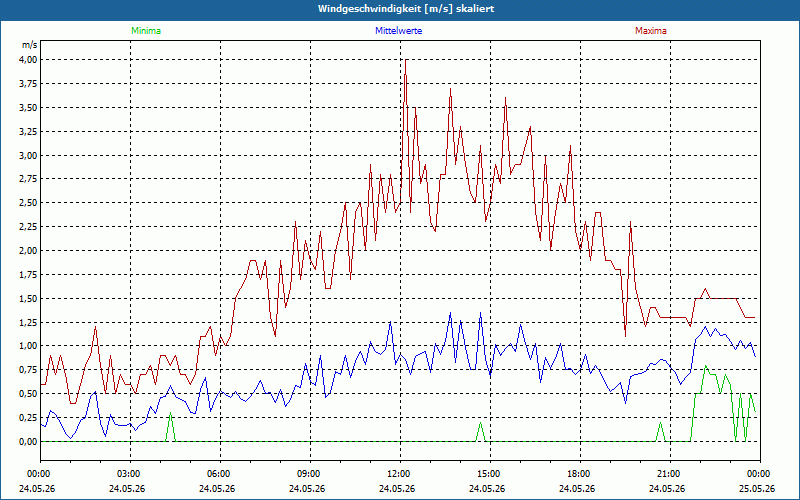Screen dimensions: 800x500
Task: Click the y-axis value 4,00
Action: click(28, 60)
